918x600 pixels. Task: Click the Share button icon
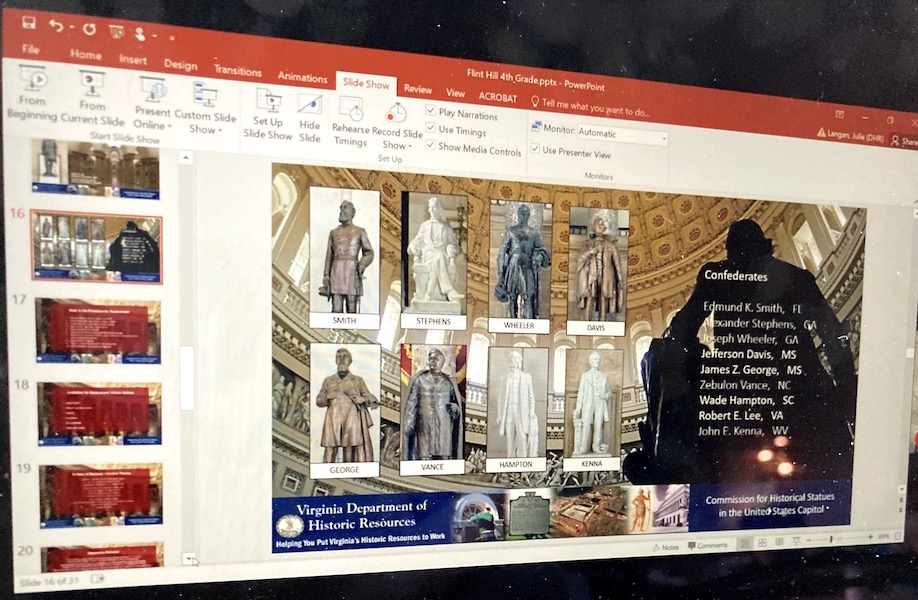pos(895,140)
